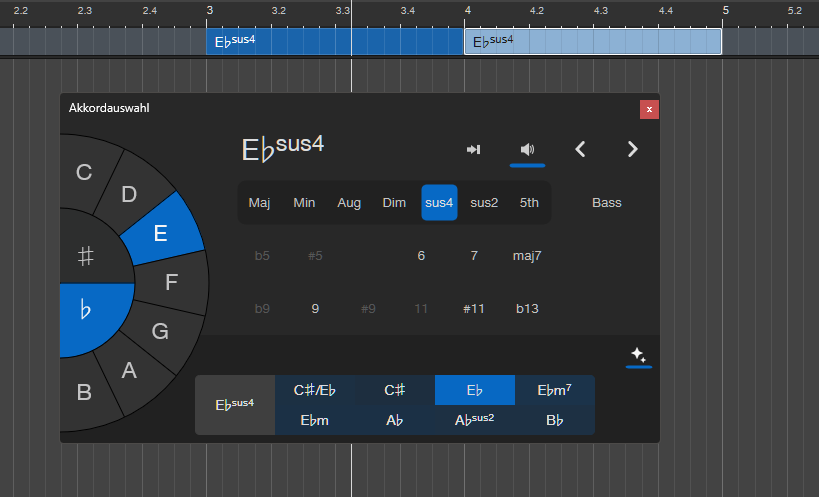The width and height of the screenshot is (819, 497).
Task: Click the insert-and-advance arrow icon
Action: 473,150
